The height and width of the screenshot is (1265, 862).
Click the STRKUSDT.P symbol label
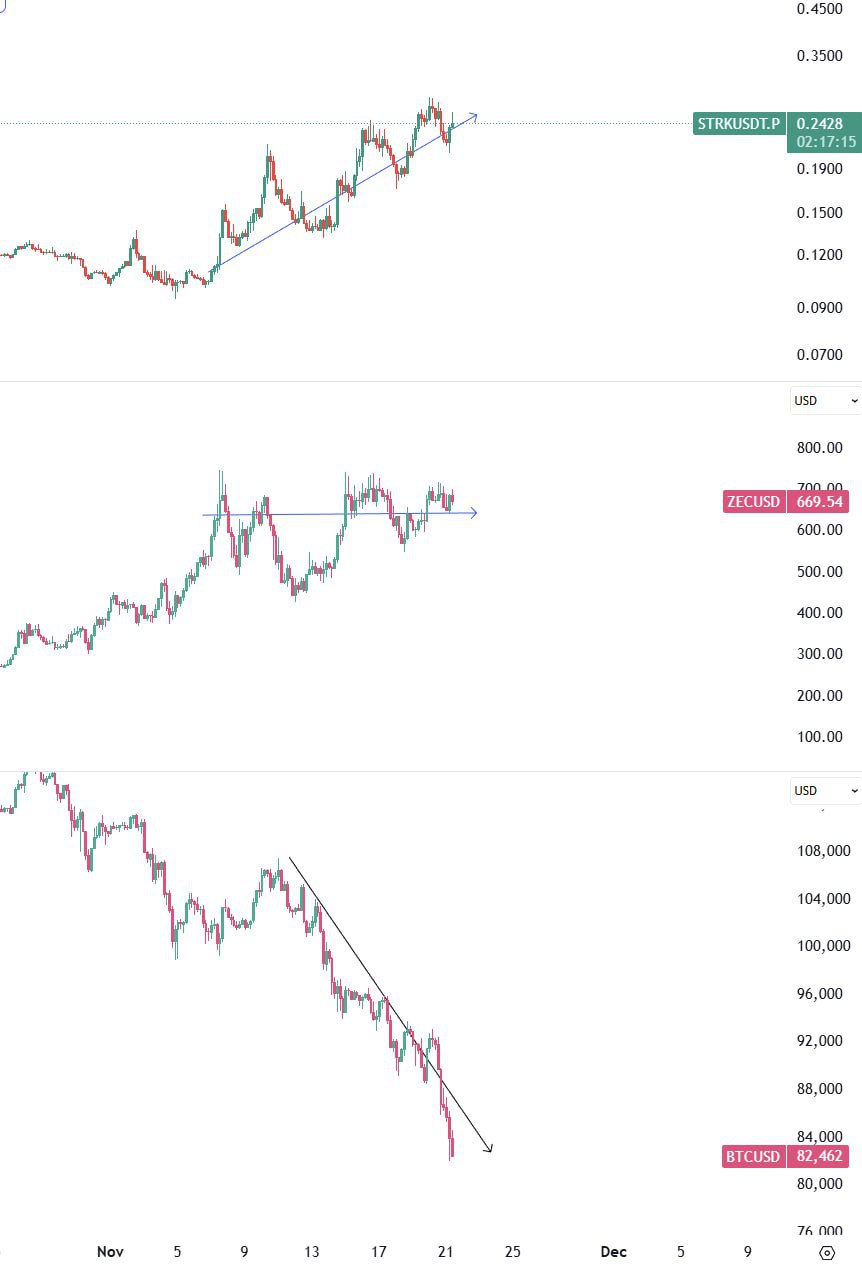(x=738, y=124)
